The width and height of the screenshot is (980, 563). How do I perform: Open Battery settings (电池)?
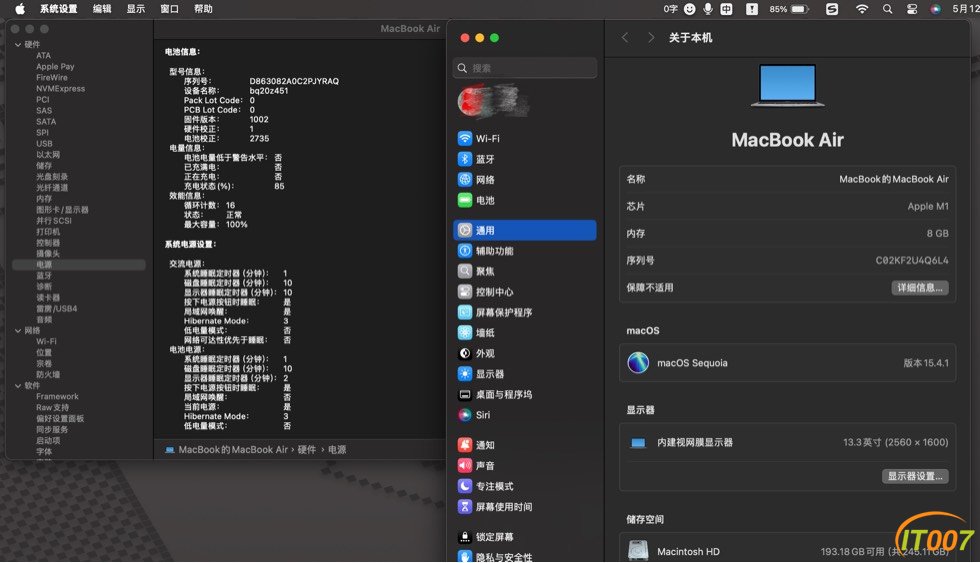(524, 201)
